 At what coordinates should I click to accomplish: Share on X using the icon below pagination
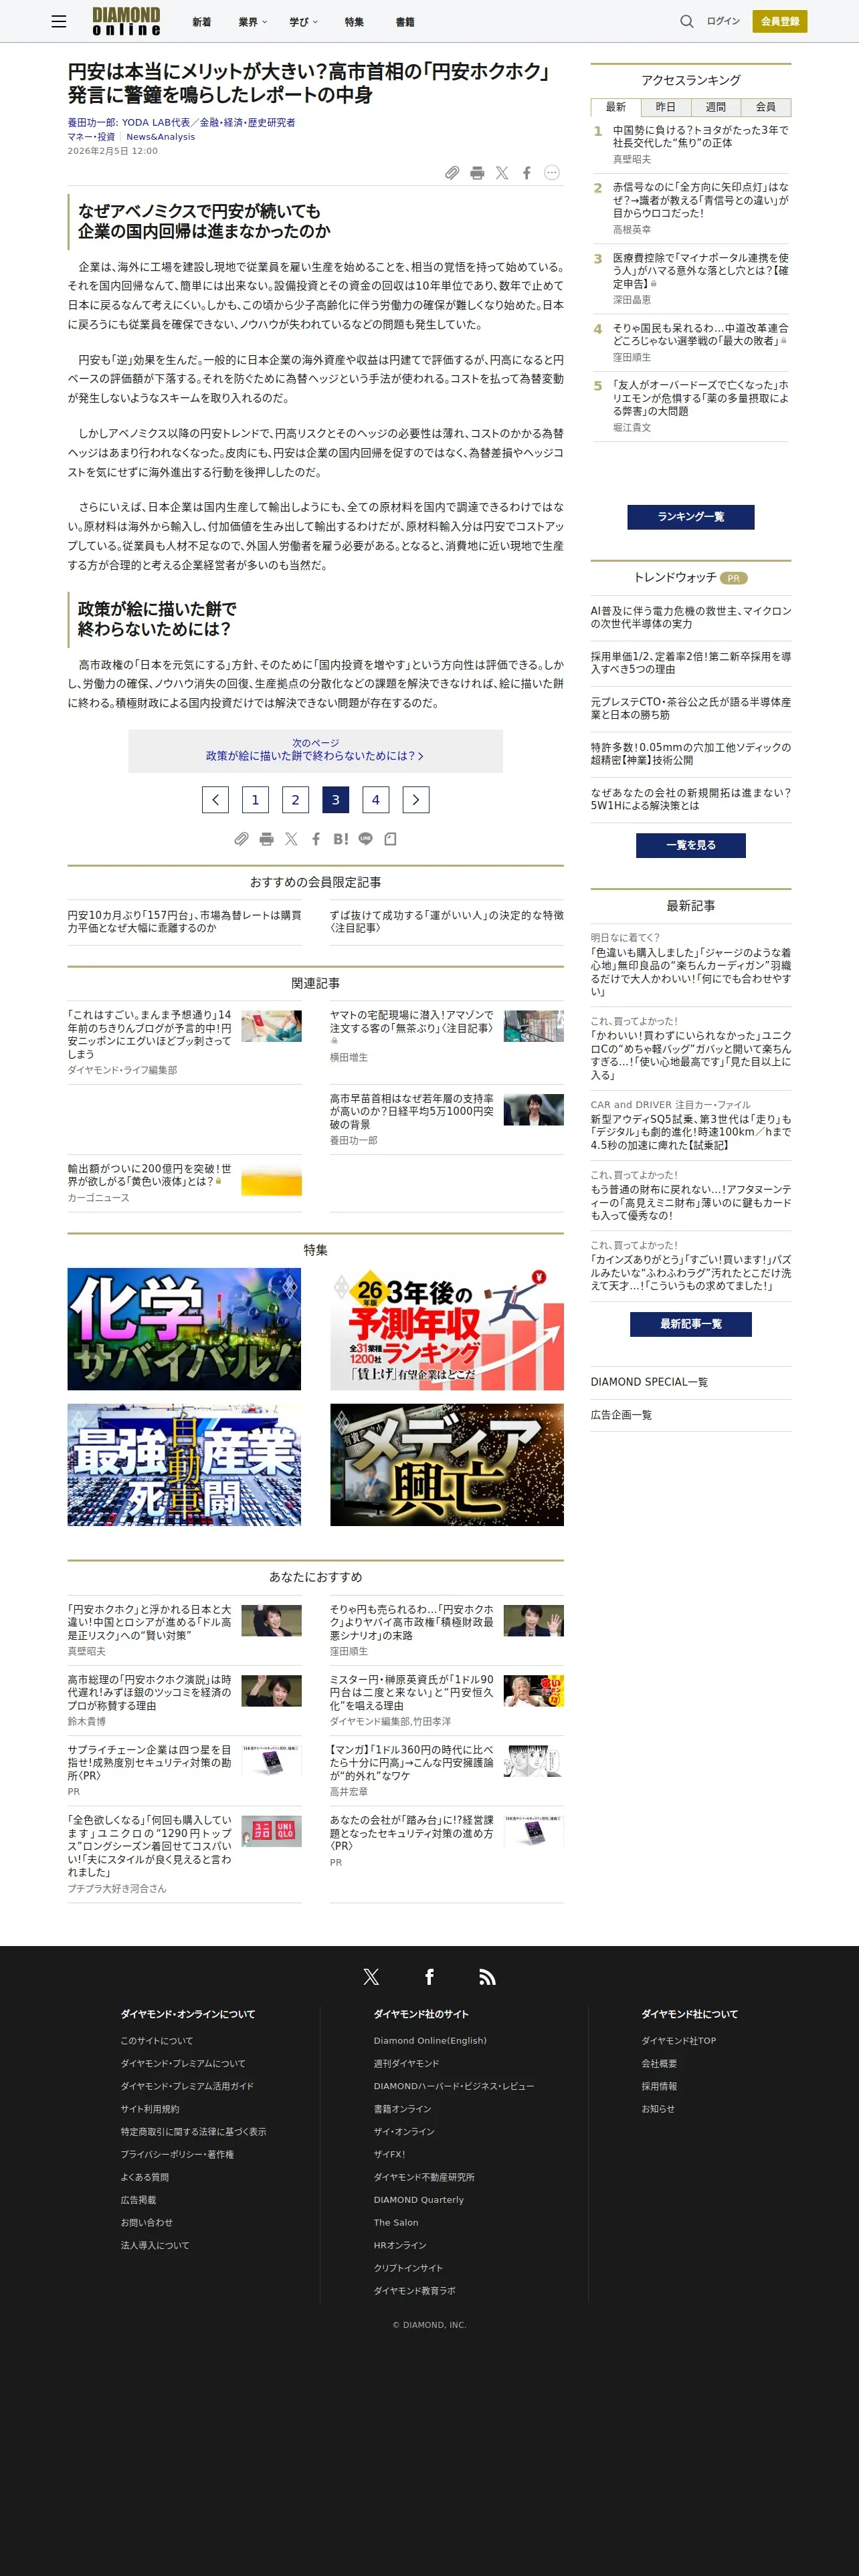[x=291, y=839]
